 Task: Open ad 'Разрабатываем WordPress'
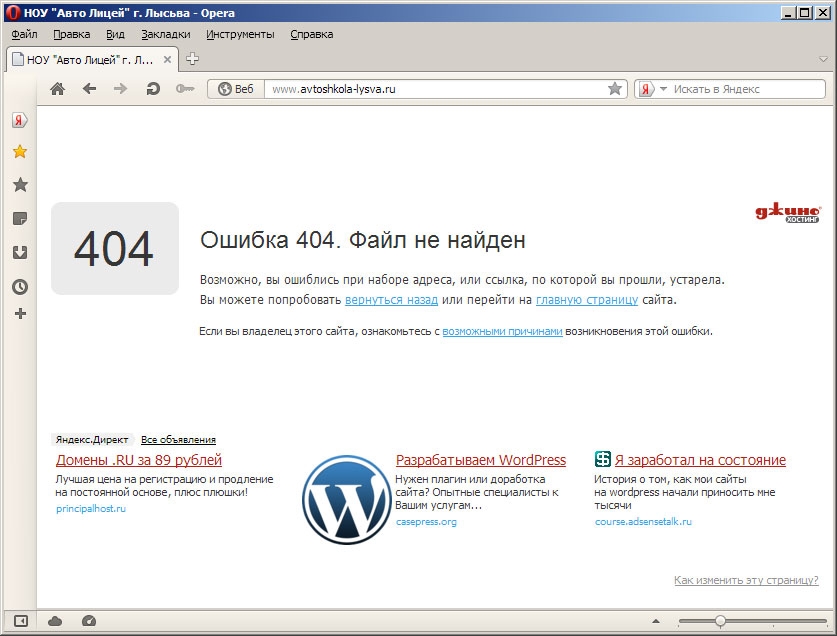click(481, 460)
